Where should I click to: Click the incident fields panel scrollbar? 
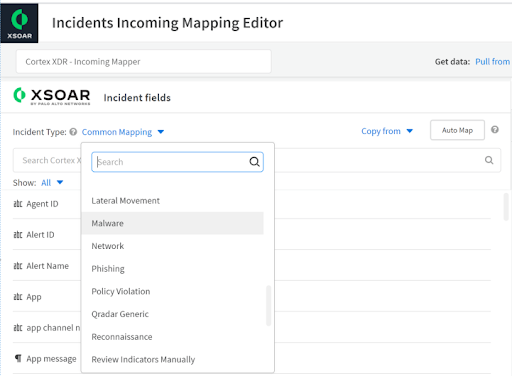506,207
